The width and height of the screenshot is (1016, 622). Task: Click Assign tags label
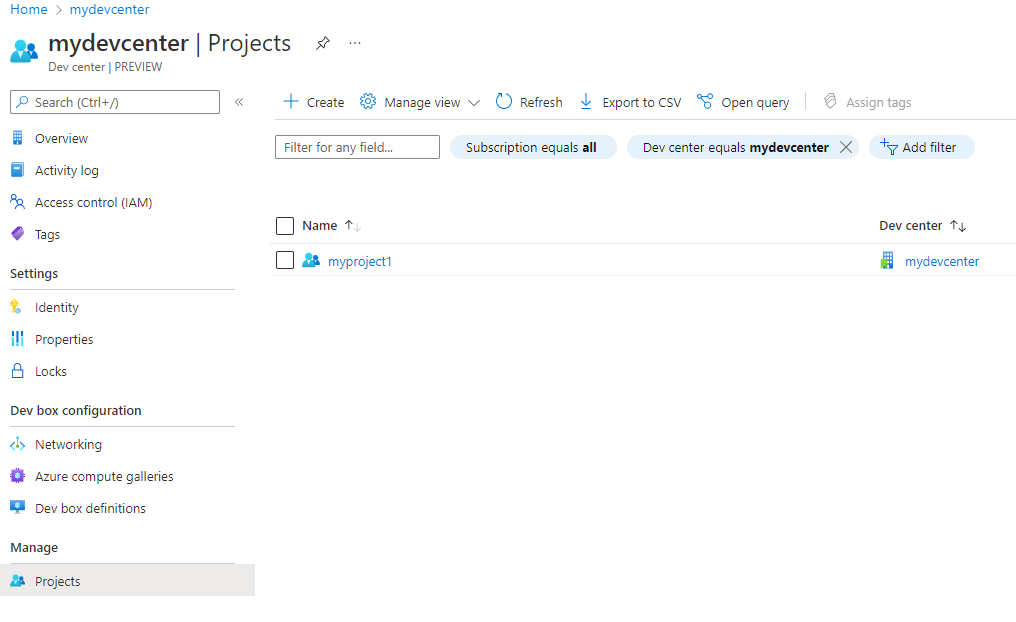coord(879,102)
